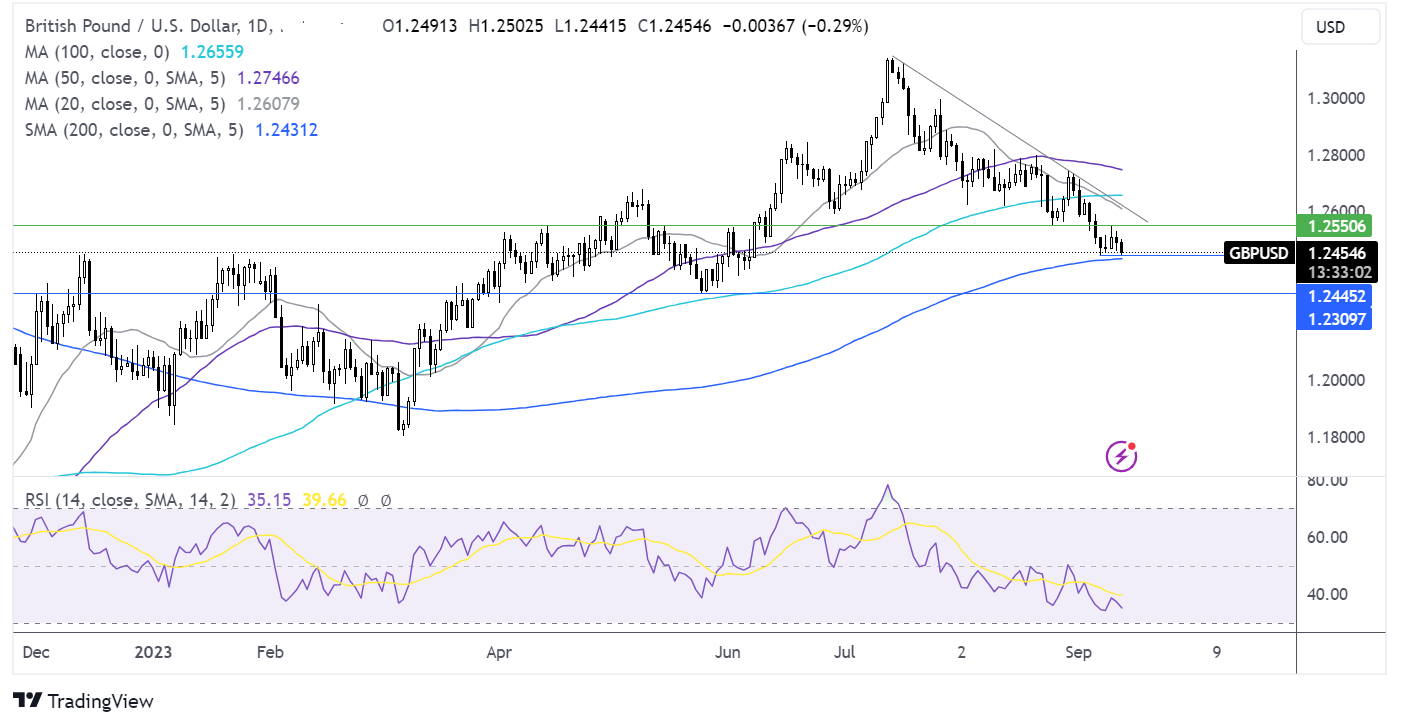Click the blue 1.23097 price label
Viewport: 1401px width, 727px height.
tap(1333, 319)
